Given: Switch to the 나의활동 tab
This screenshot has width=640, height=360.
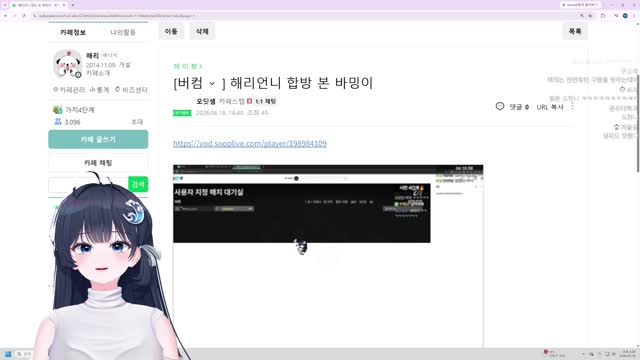Looking at the screenshot, I should [123, 32].
